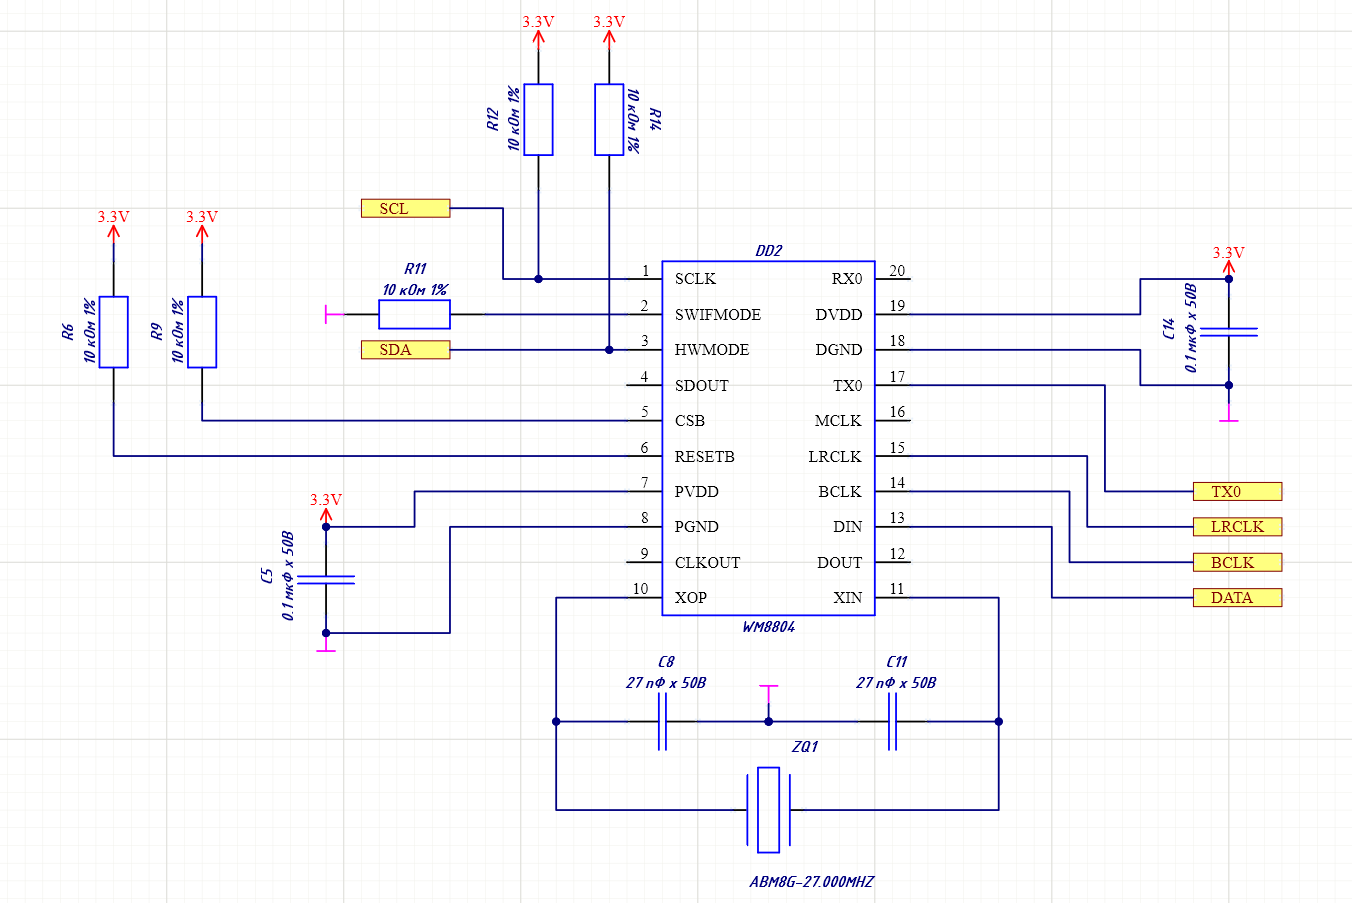The height and width of the screenshot is (903, 1352).
Task: Select the DATA output port
Action: [1237, 597]
